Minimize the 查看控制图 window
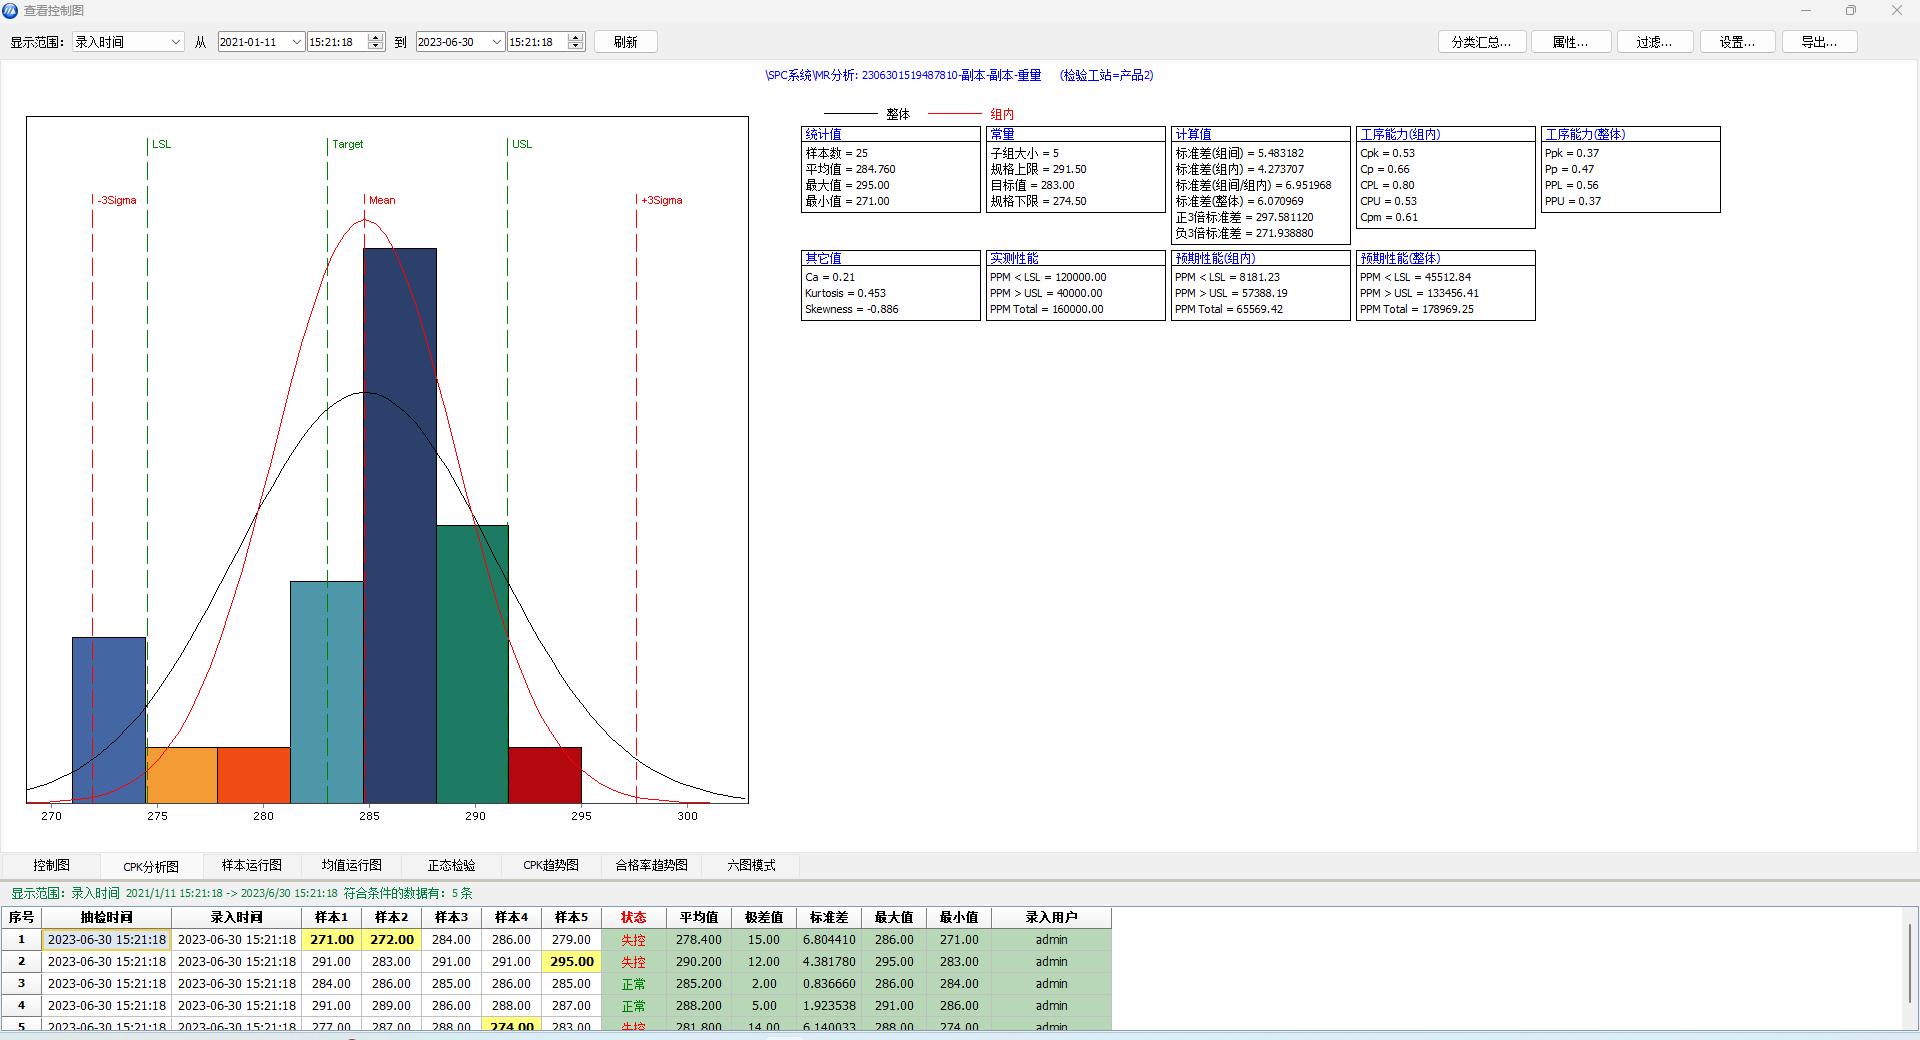1920x1040 pixels. (1806, 10)
